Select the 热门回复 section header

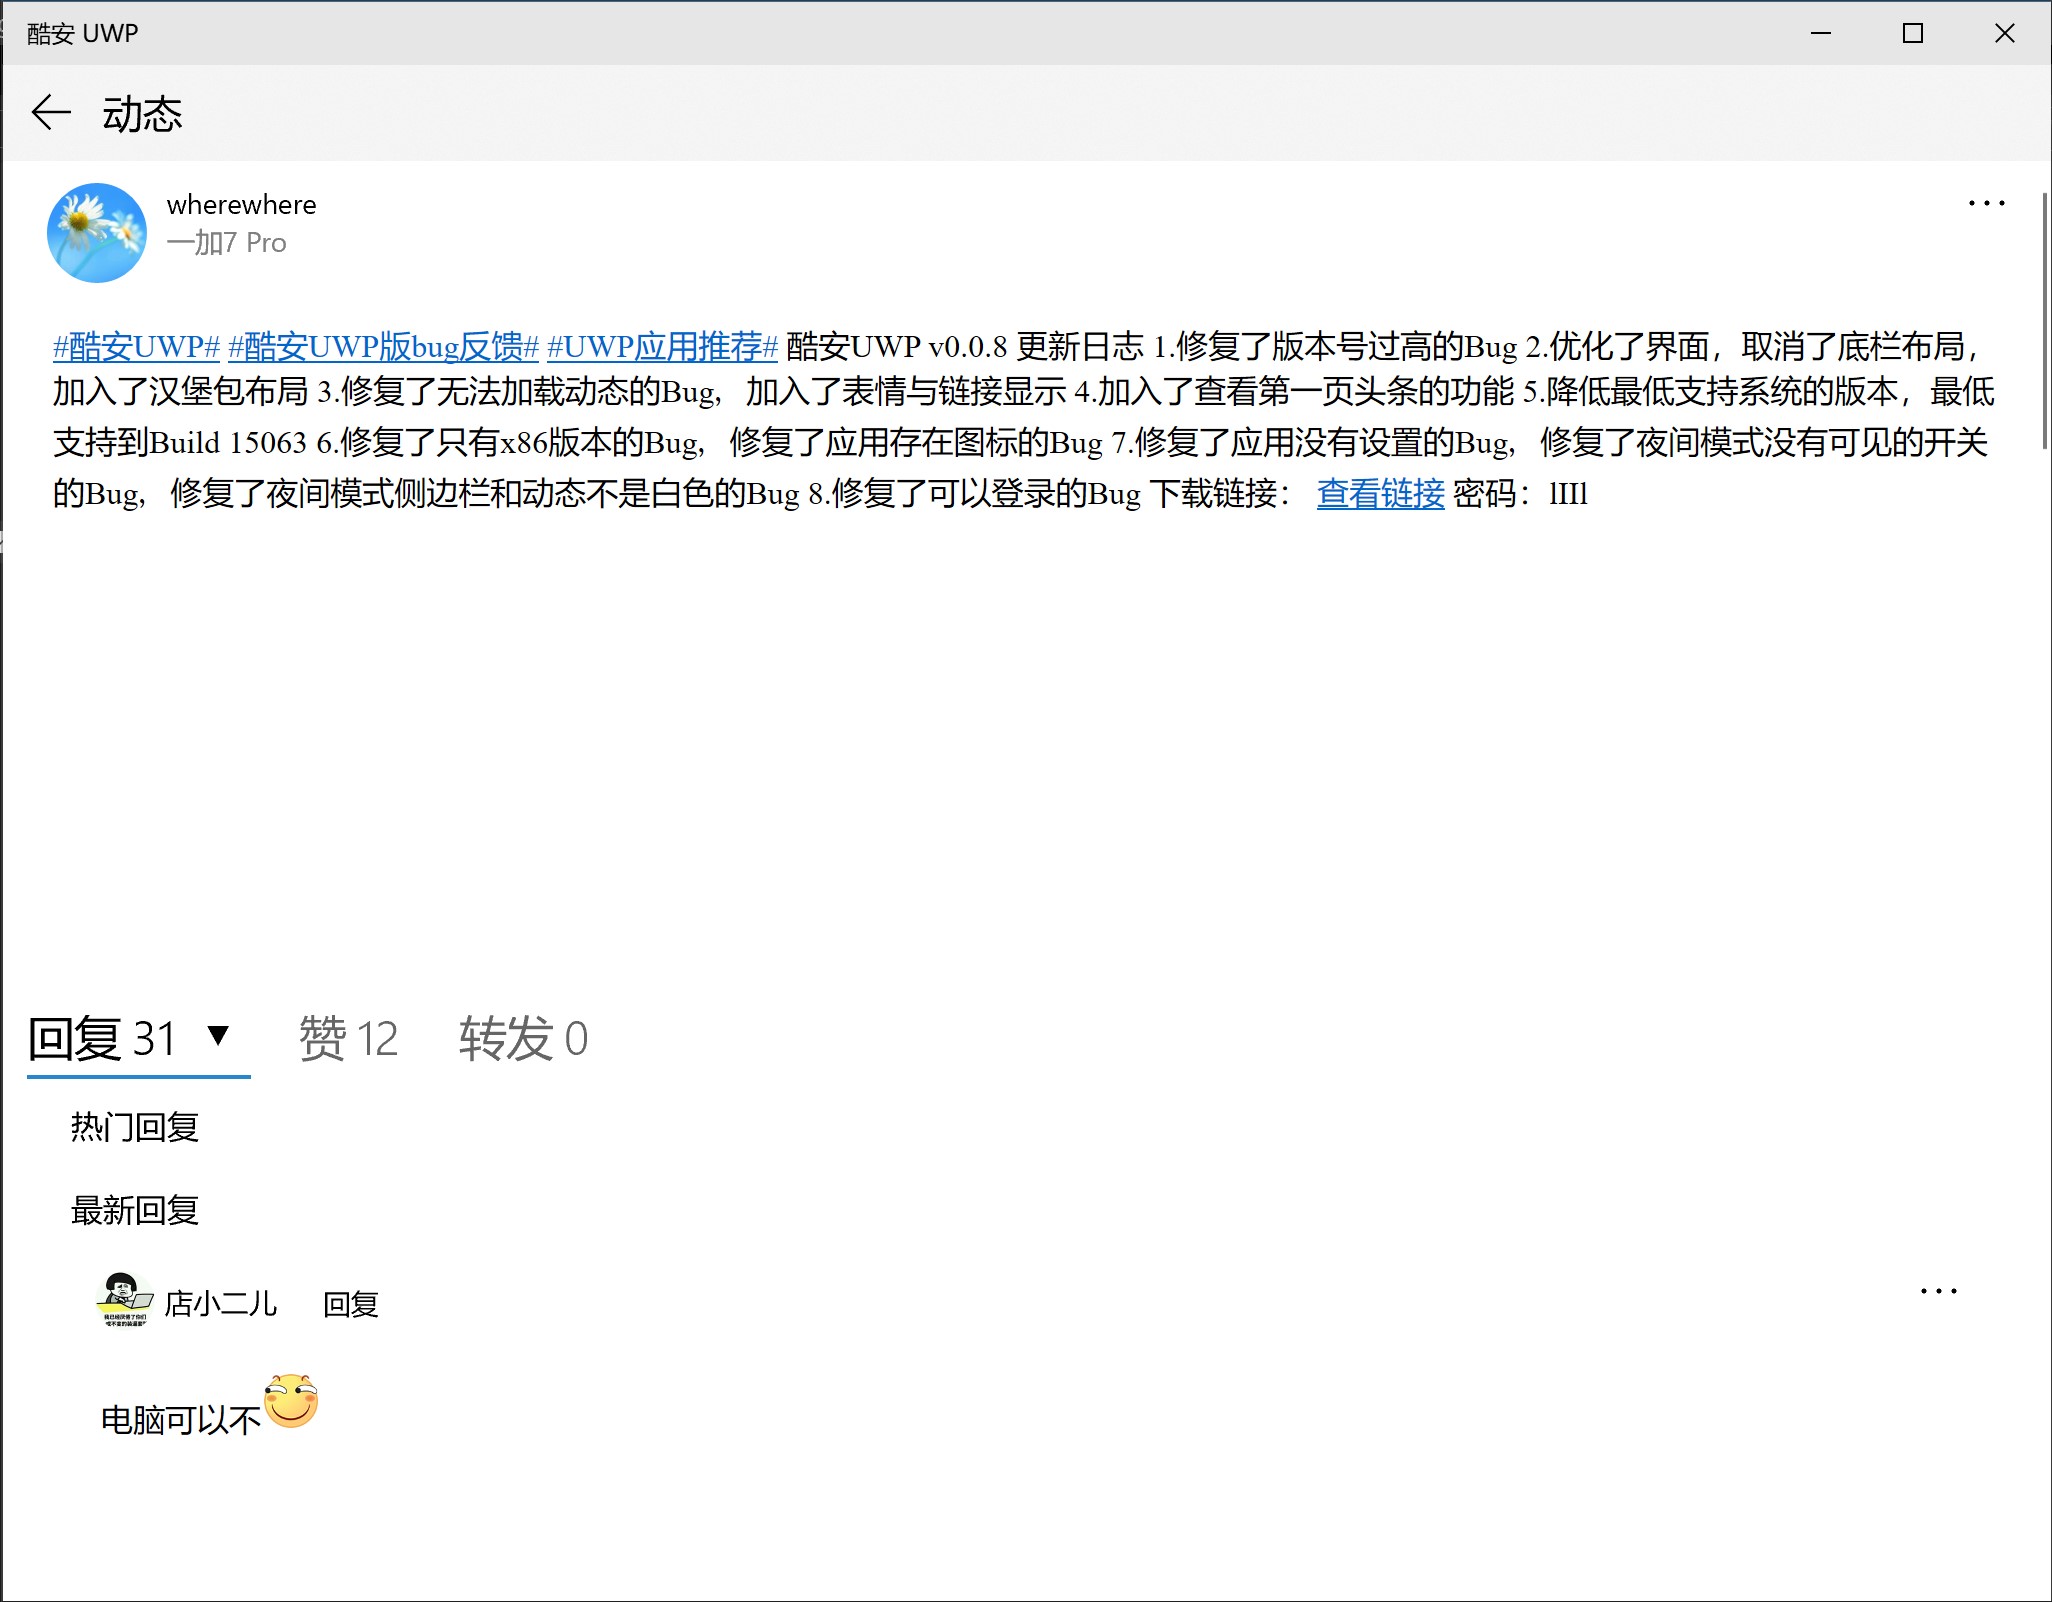[135, 1128]
